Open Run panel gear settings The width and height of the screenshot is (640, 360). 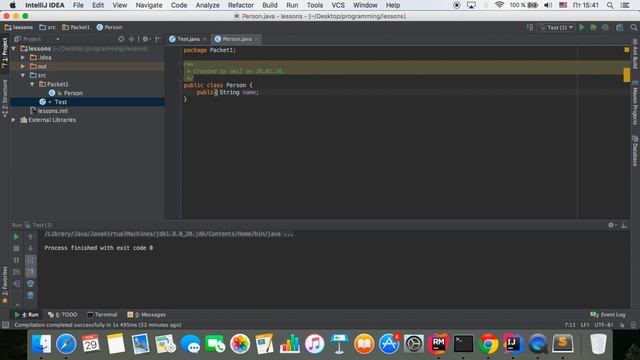click(x=611, y=225)
